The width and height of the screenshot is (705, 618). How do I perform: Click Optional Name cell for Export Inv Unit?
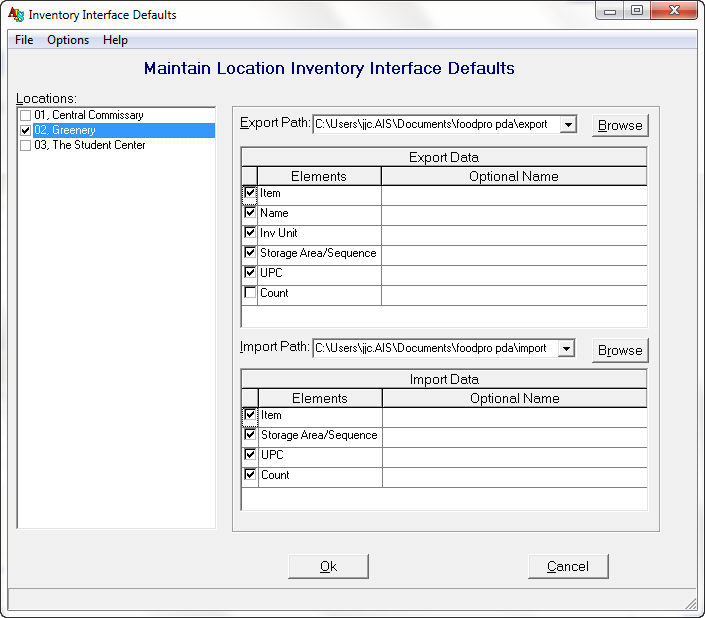coord(514,236)
